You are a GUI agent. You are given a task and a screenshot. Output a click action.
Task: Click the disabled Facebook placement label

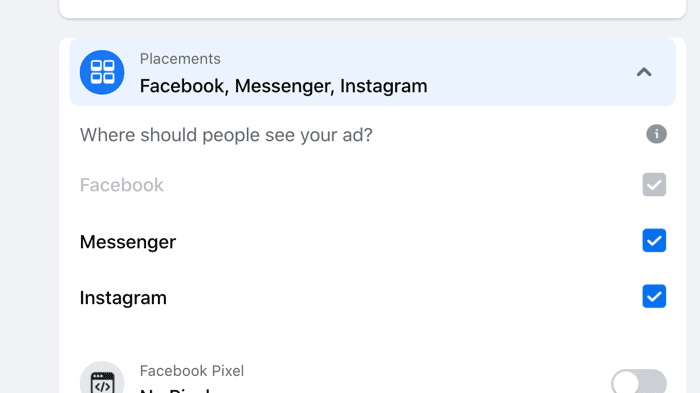pos(121,185)
